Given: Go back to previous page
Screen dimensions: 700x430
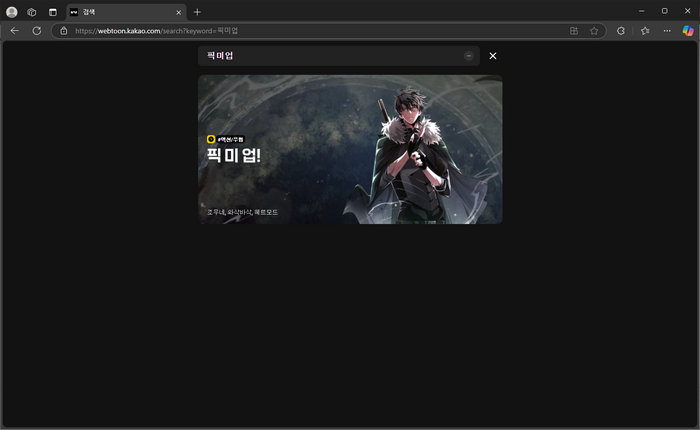Looking at the screenshot, I should click(x=15, y=31).
